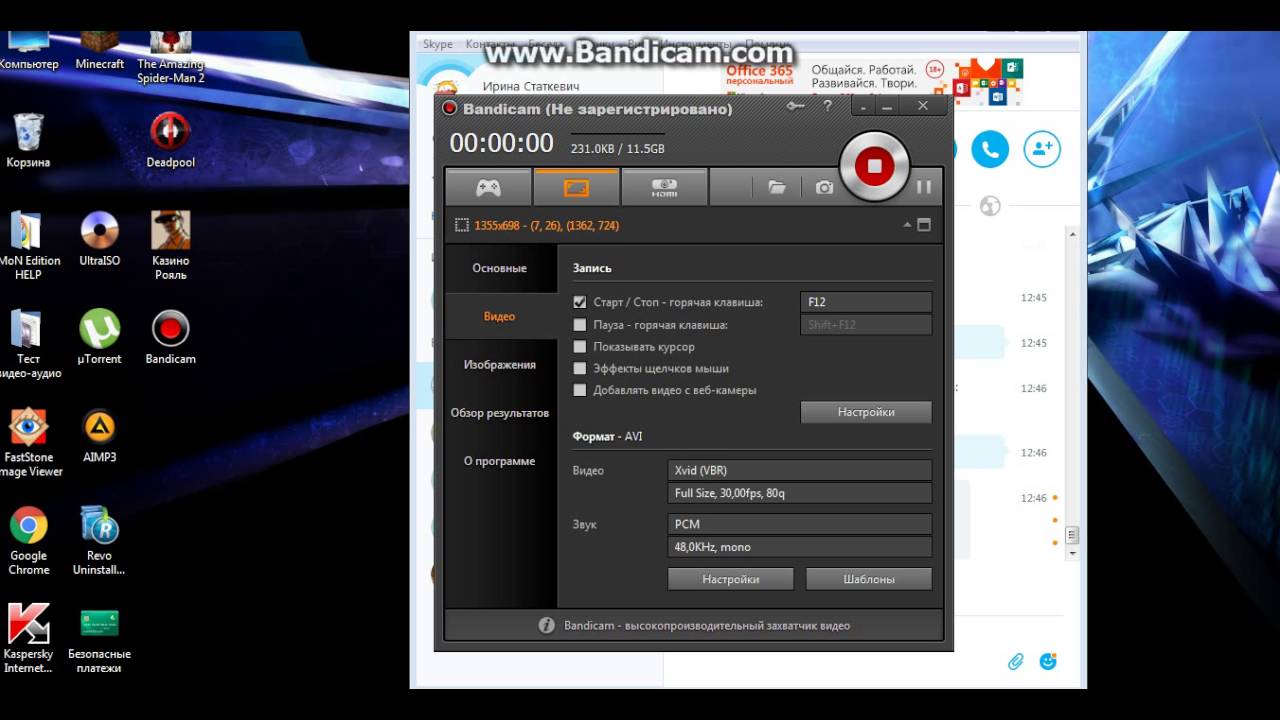Click the F12 hotkey field
The height and width of the screenshot is (720, 1280).
click(x=866, y=302)
